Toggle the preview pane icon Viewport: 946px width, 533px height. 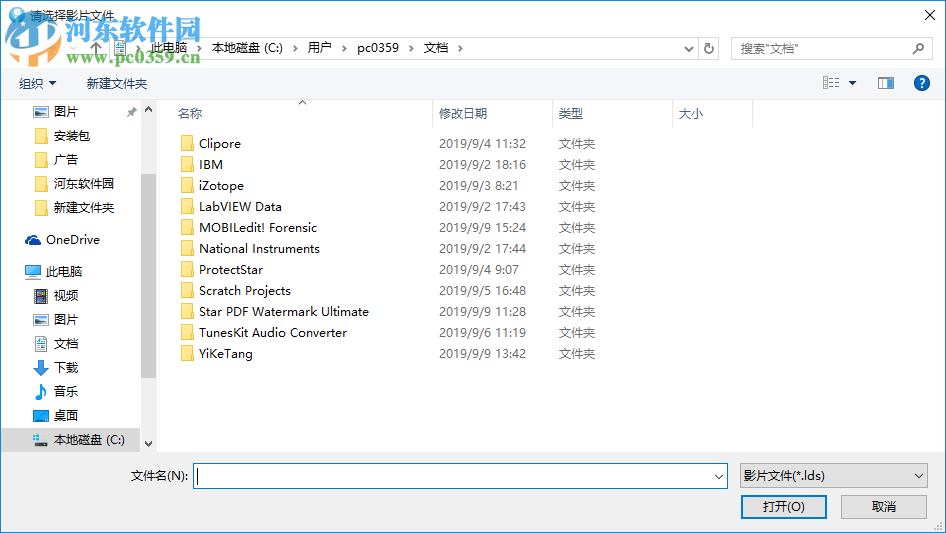pyautogui.click(x=886, y=83)
